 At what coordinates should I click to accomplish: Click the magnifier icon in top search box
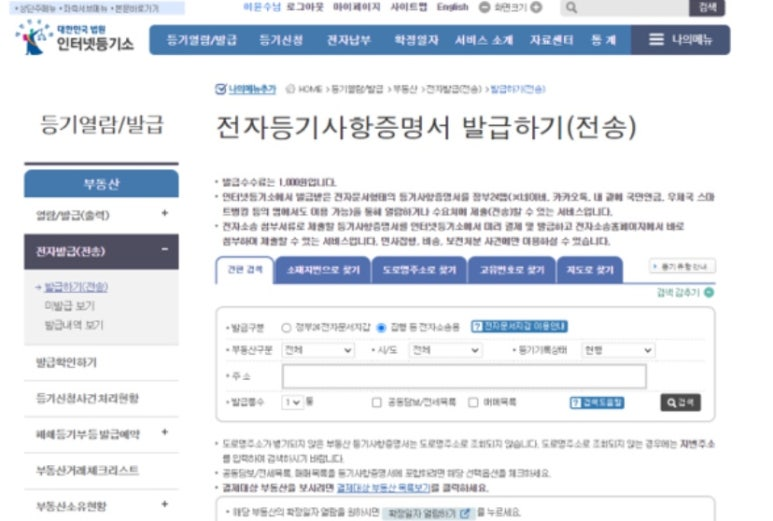[571, 7]
